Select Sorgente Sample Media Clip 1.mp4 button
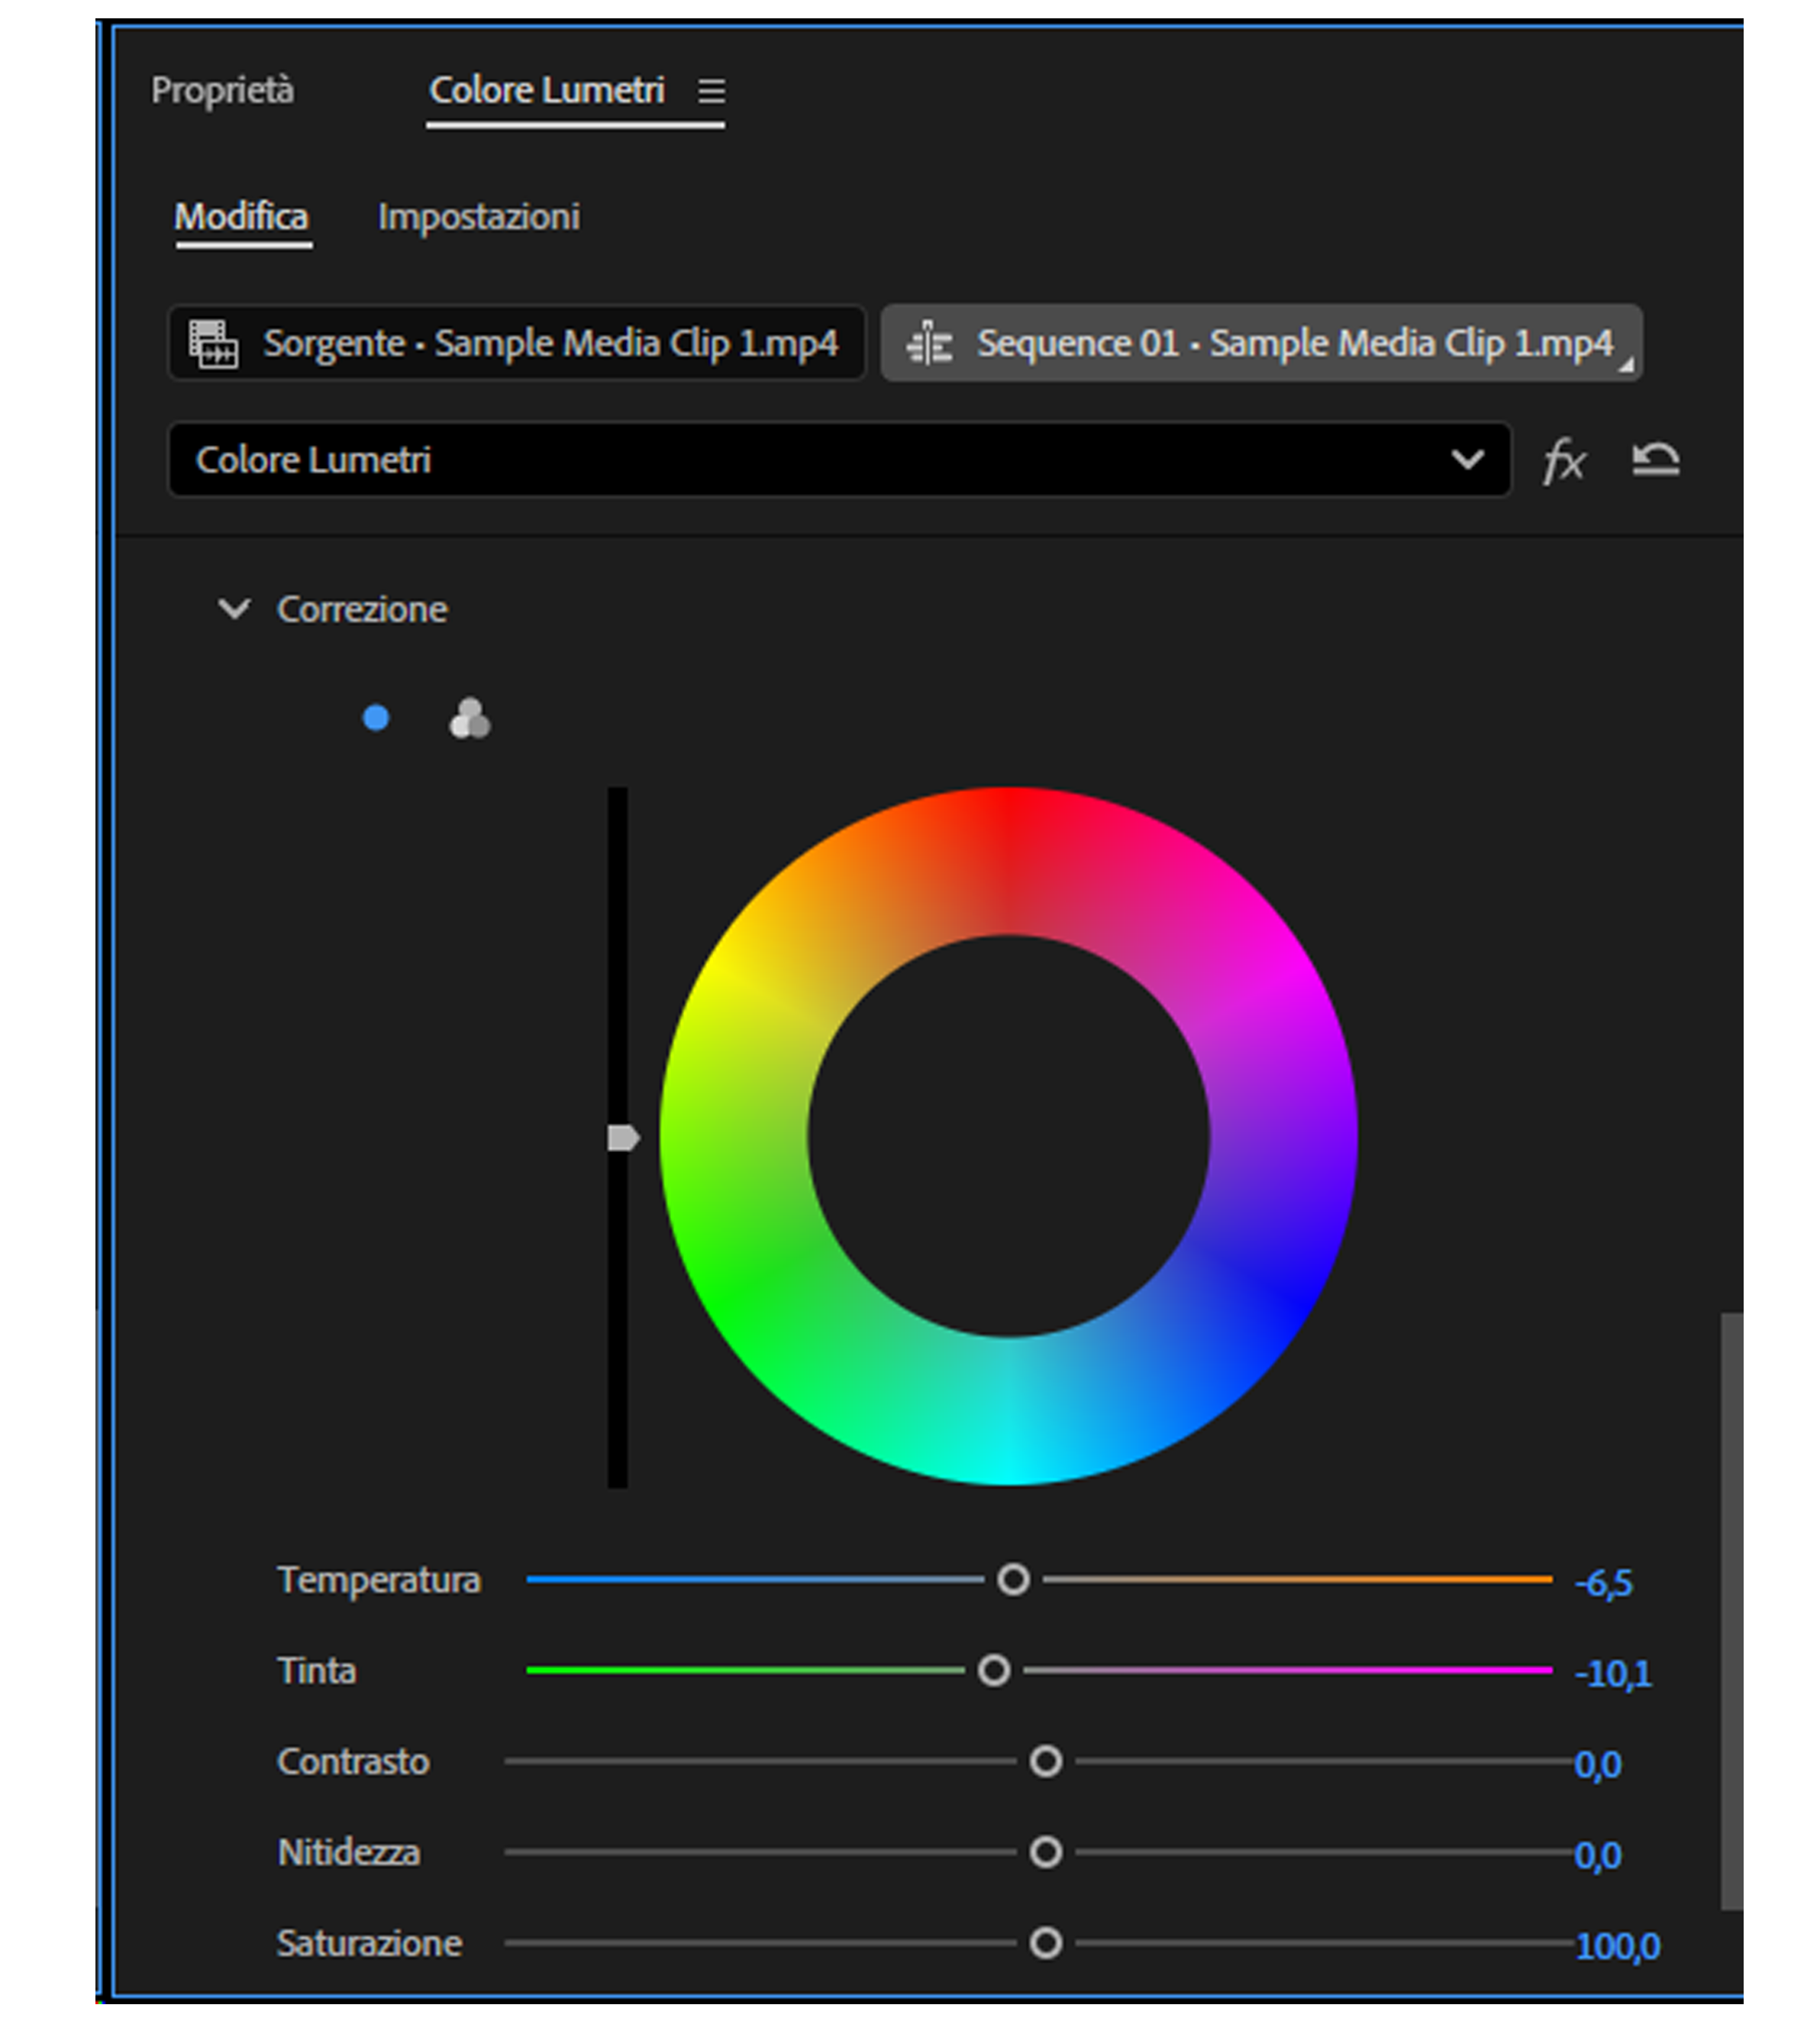Viewport: 1820px width, 2021px height. pyautogui.click(x=516, y=343)
